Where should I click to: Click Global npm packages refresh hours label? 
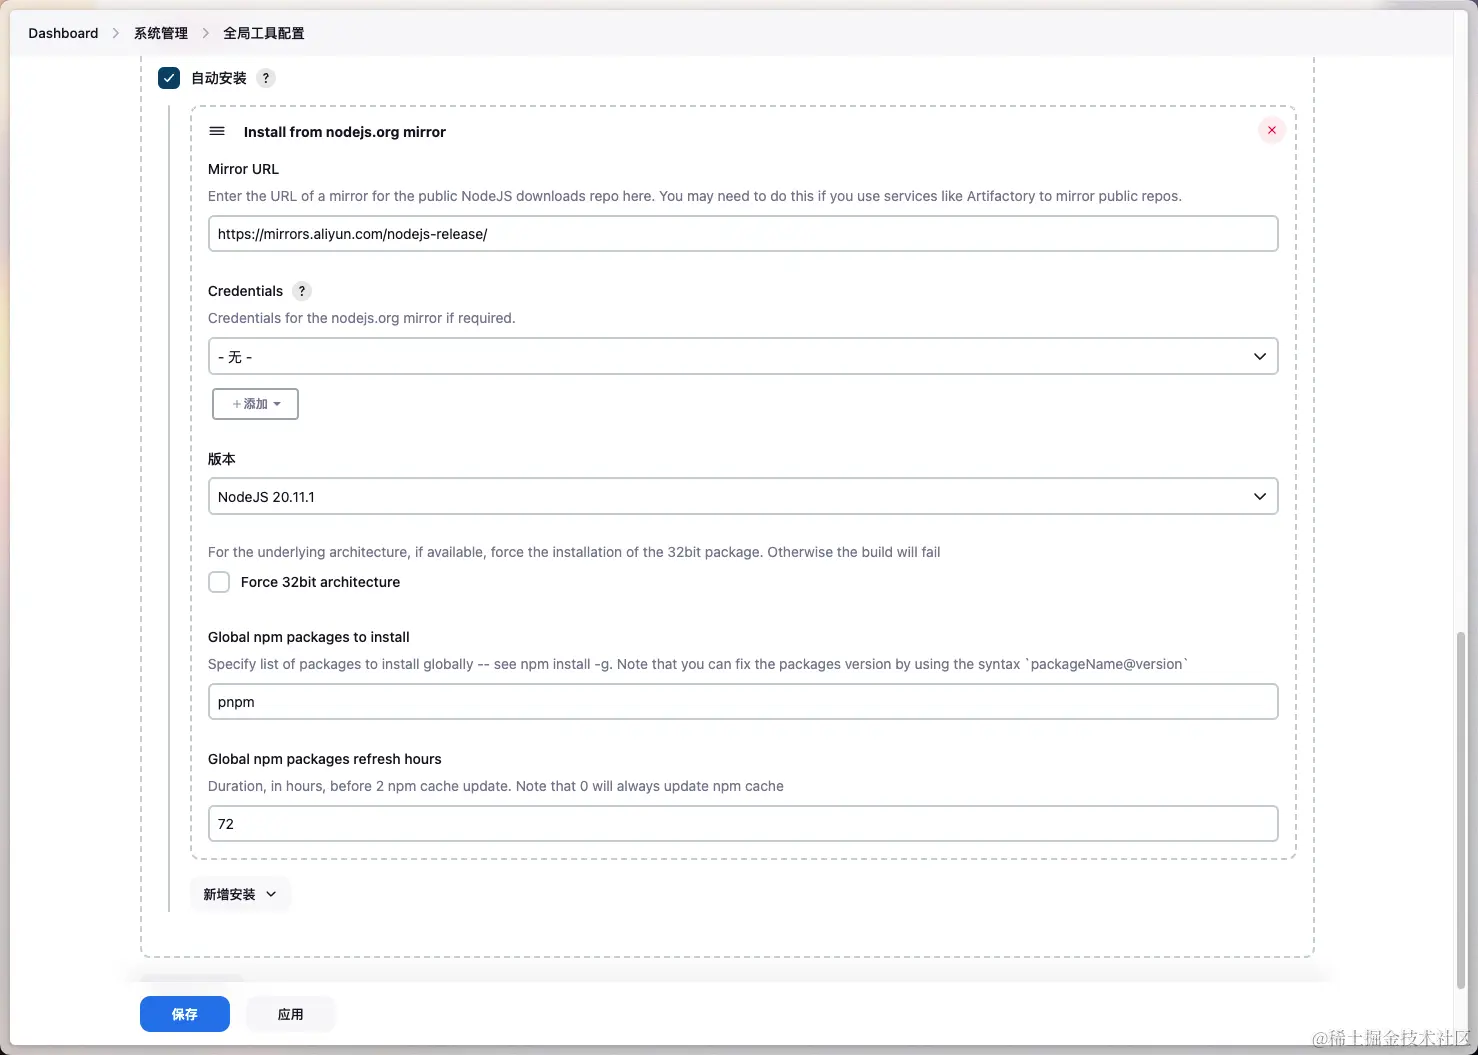325,759
